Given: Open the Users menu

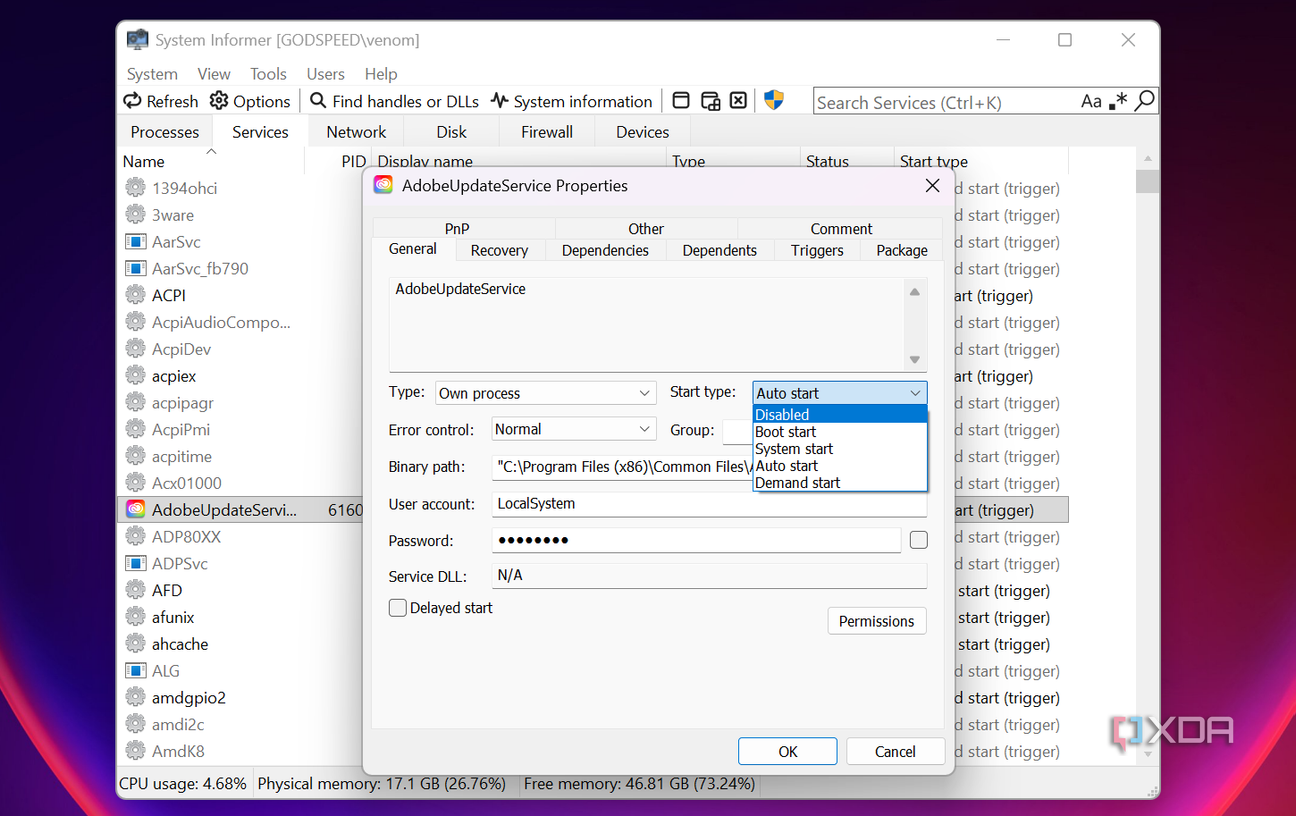Looking at the screenshot, I should [x=325, y=74].
